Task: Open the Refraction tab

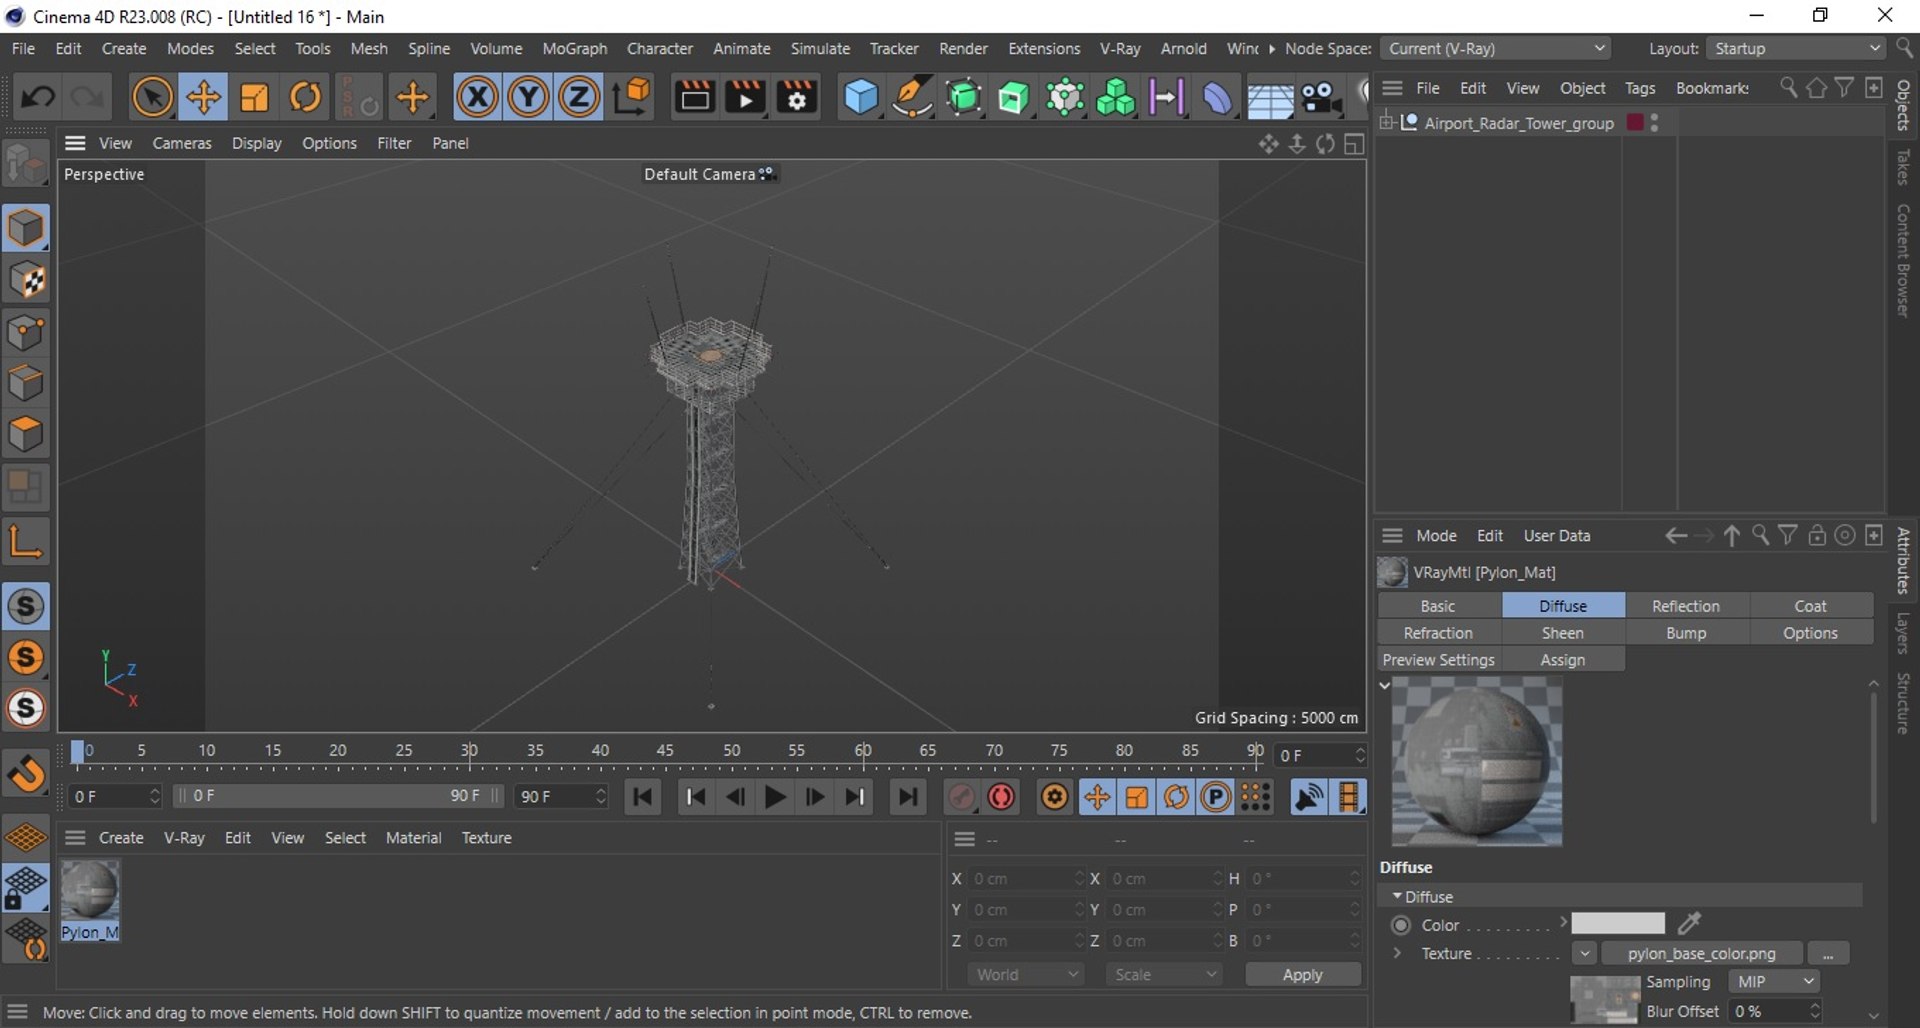Action: point(1438,633)
